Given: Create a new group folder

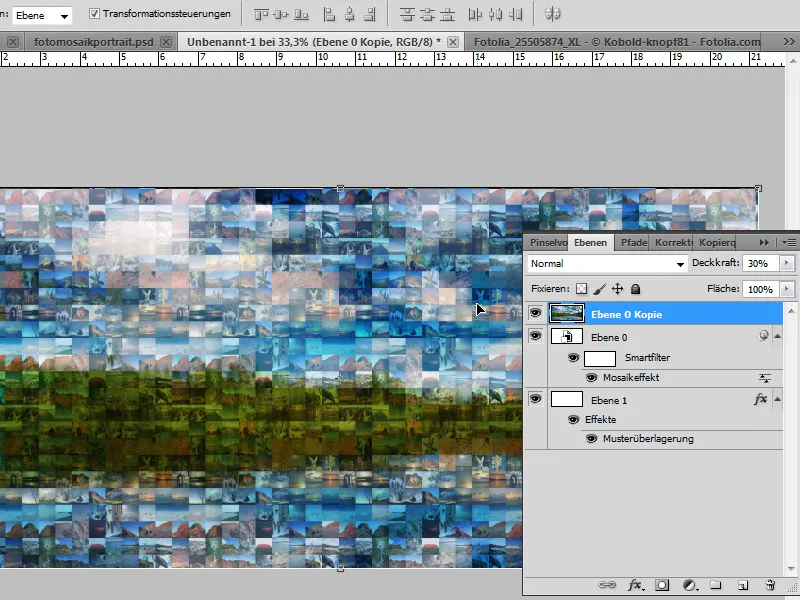Looking at the screenshot, I should pos(716,585).
